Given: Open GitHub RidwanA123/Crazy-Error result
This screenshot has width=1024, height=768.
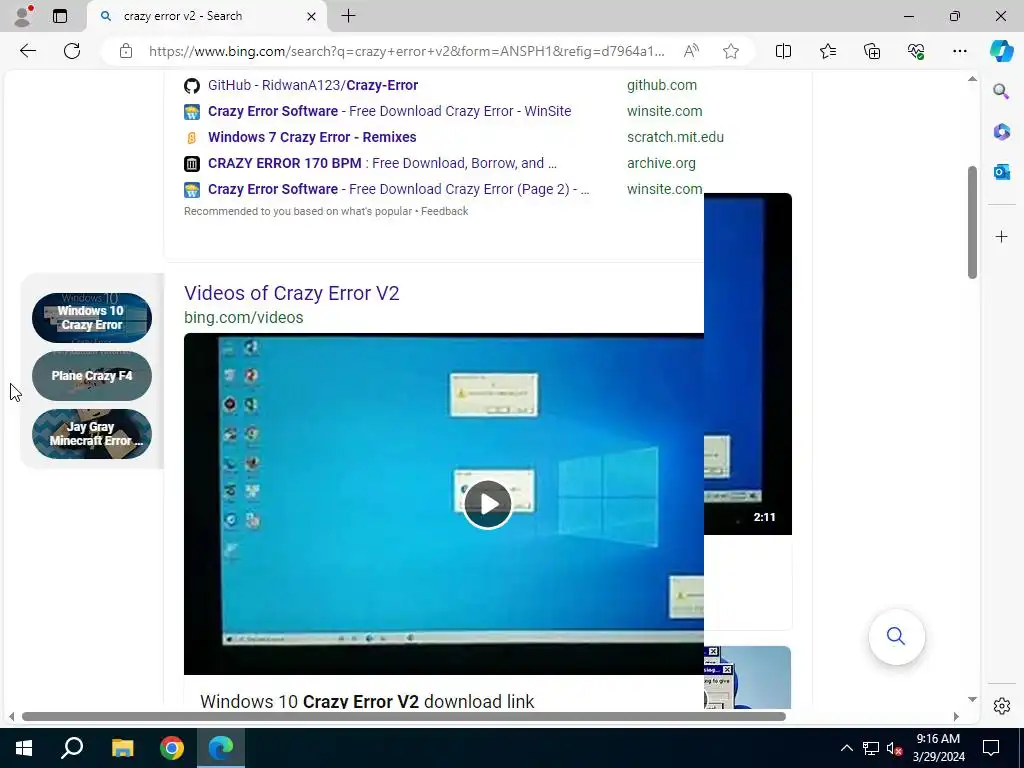Looking at the screenshot, I should click(x=313, y=85).
